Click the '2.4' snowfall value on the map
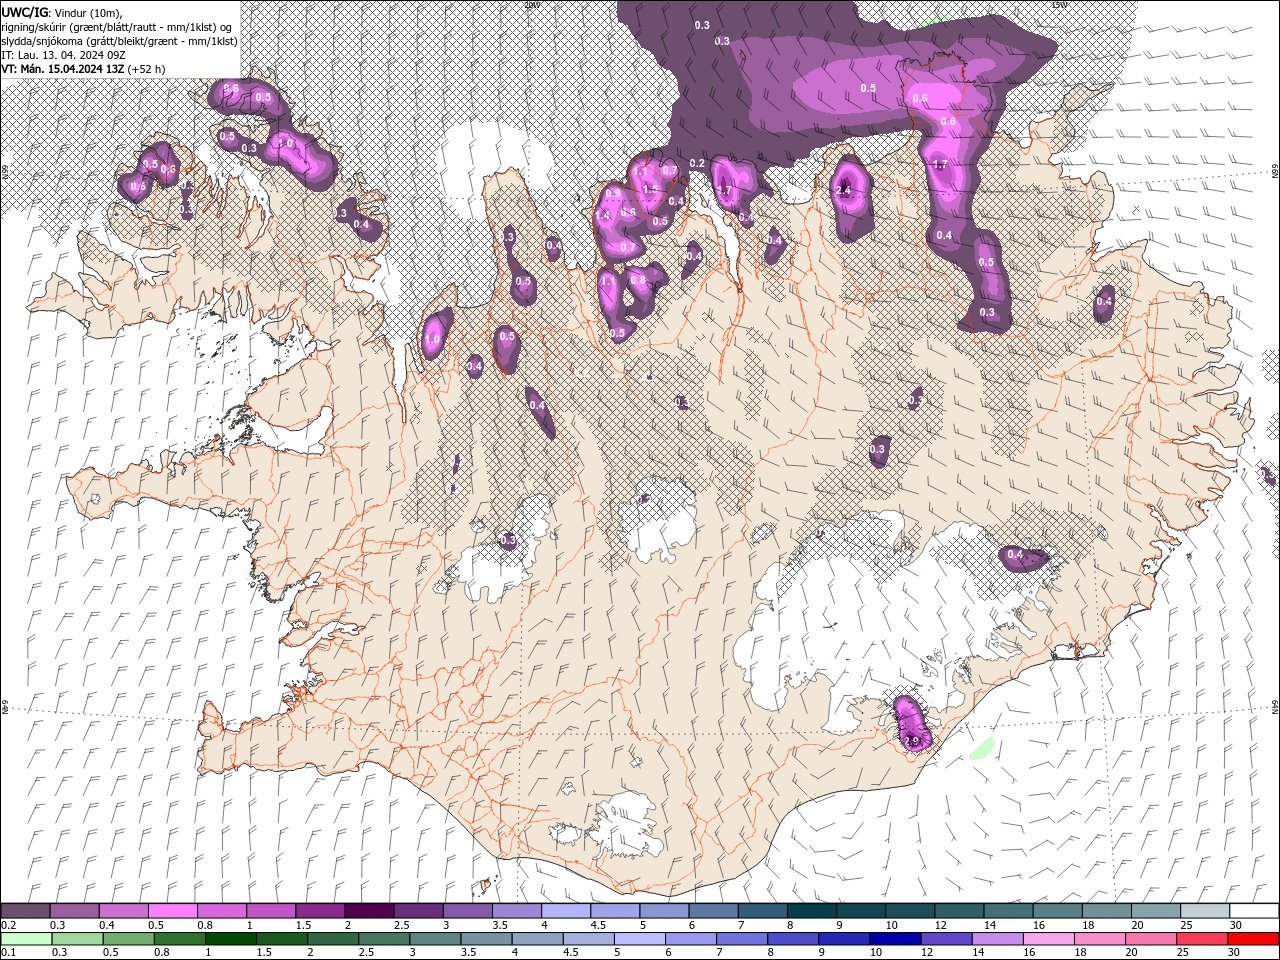 [x=843, y=190]
